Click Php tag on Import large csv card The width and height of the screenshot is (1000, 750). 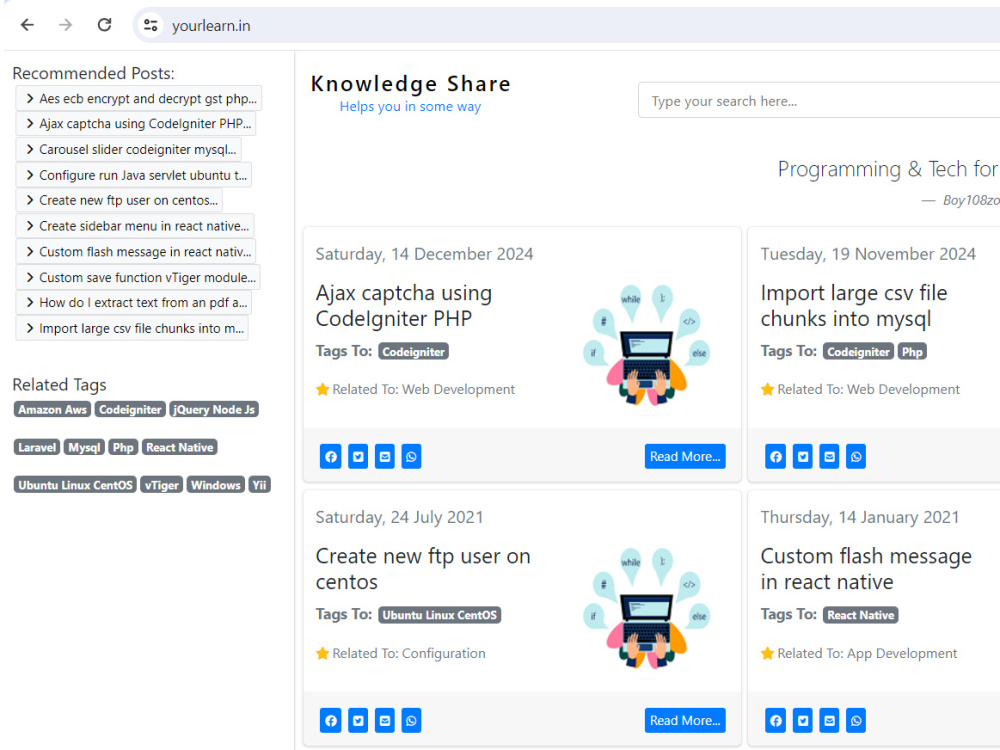coord(912,351)
